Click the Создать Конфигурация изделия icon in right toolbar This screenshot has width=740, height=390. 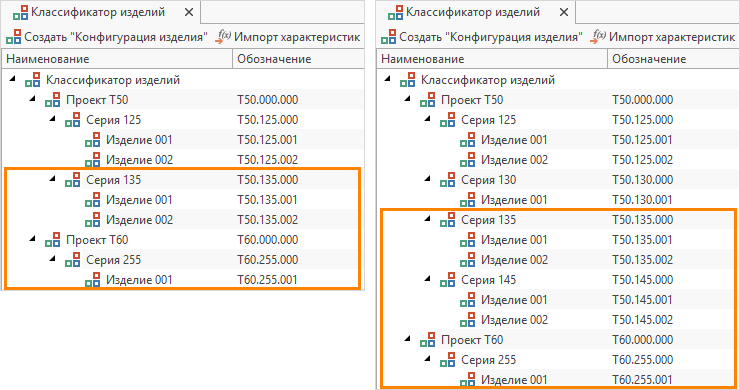pyautogui.click(x=389, y=37)
